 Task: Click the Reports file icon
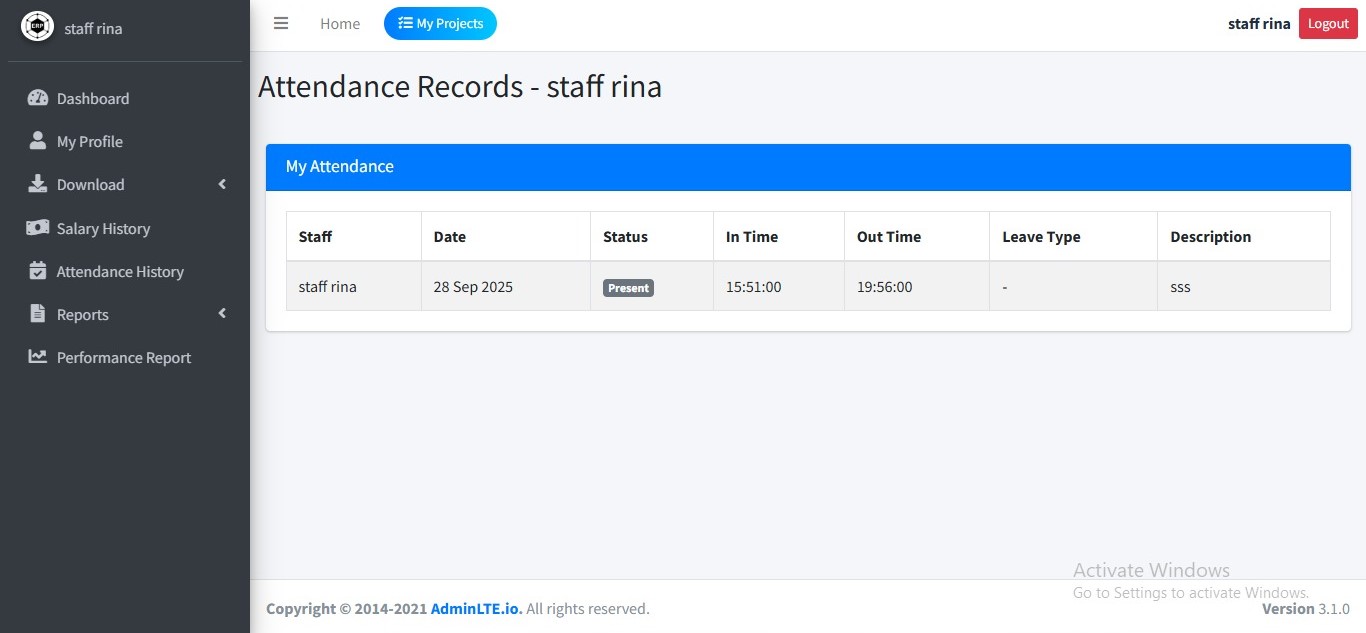pyautogui.click(x=37, y=314)
